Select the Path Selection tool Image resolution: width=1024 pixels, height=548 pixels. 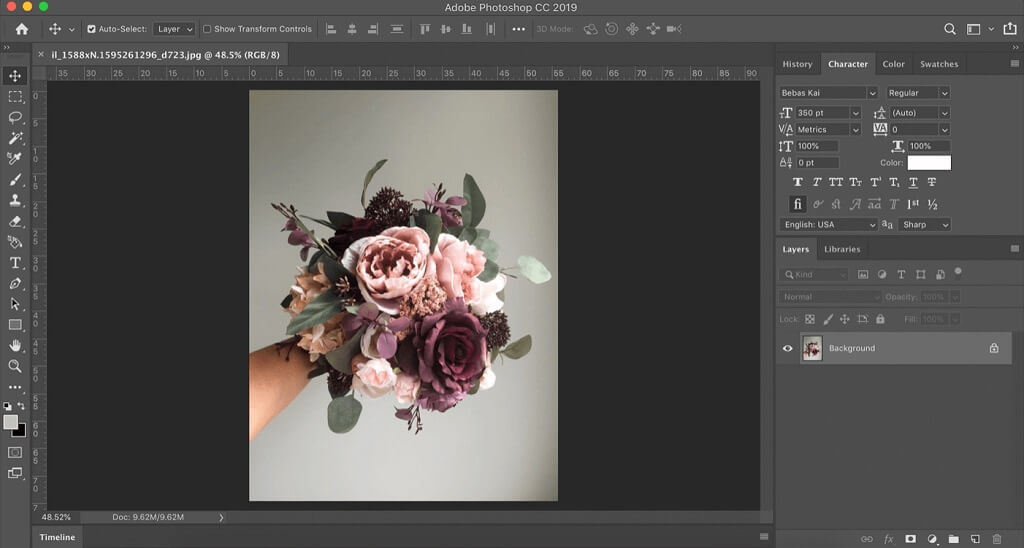(x=14, y=304)
